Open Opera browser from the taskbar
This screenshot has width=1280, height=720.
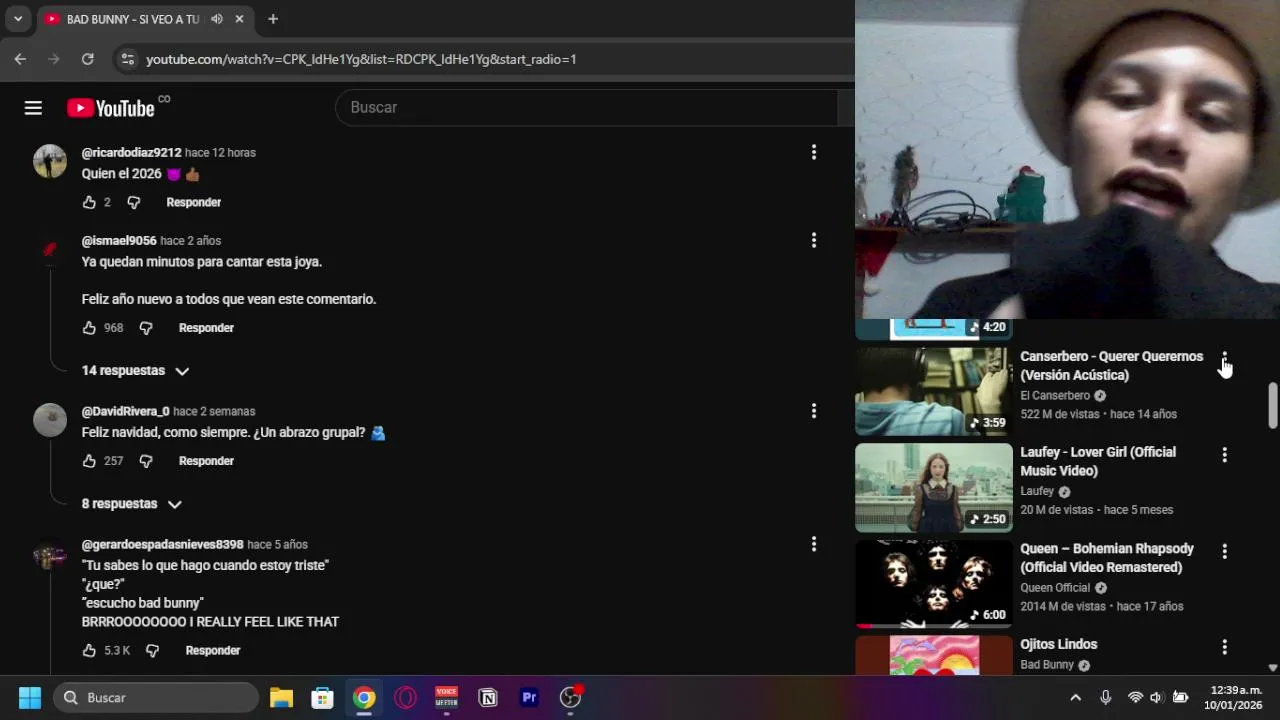(x=405, y=697)
